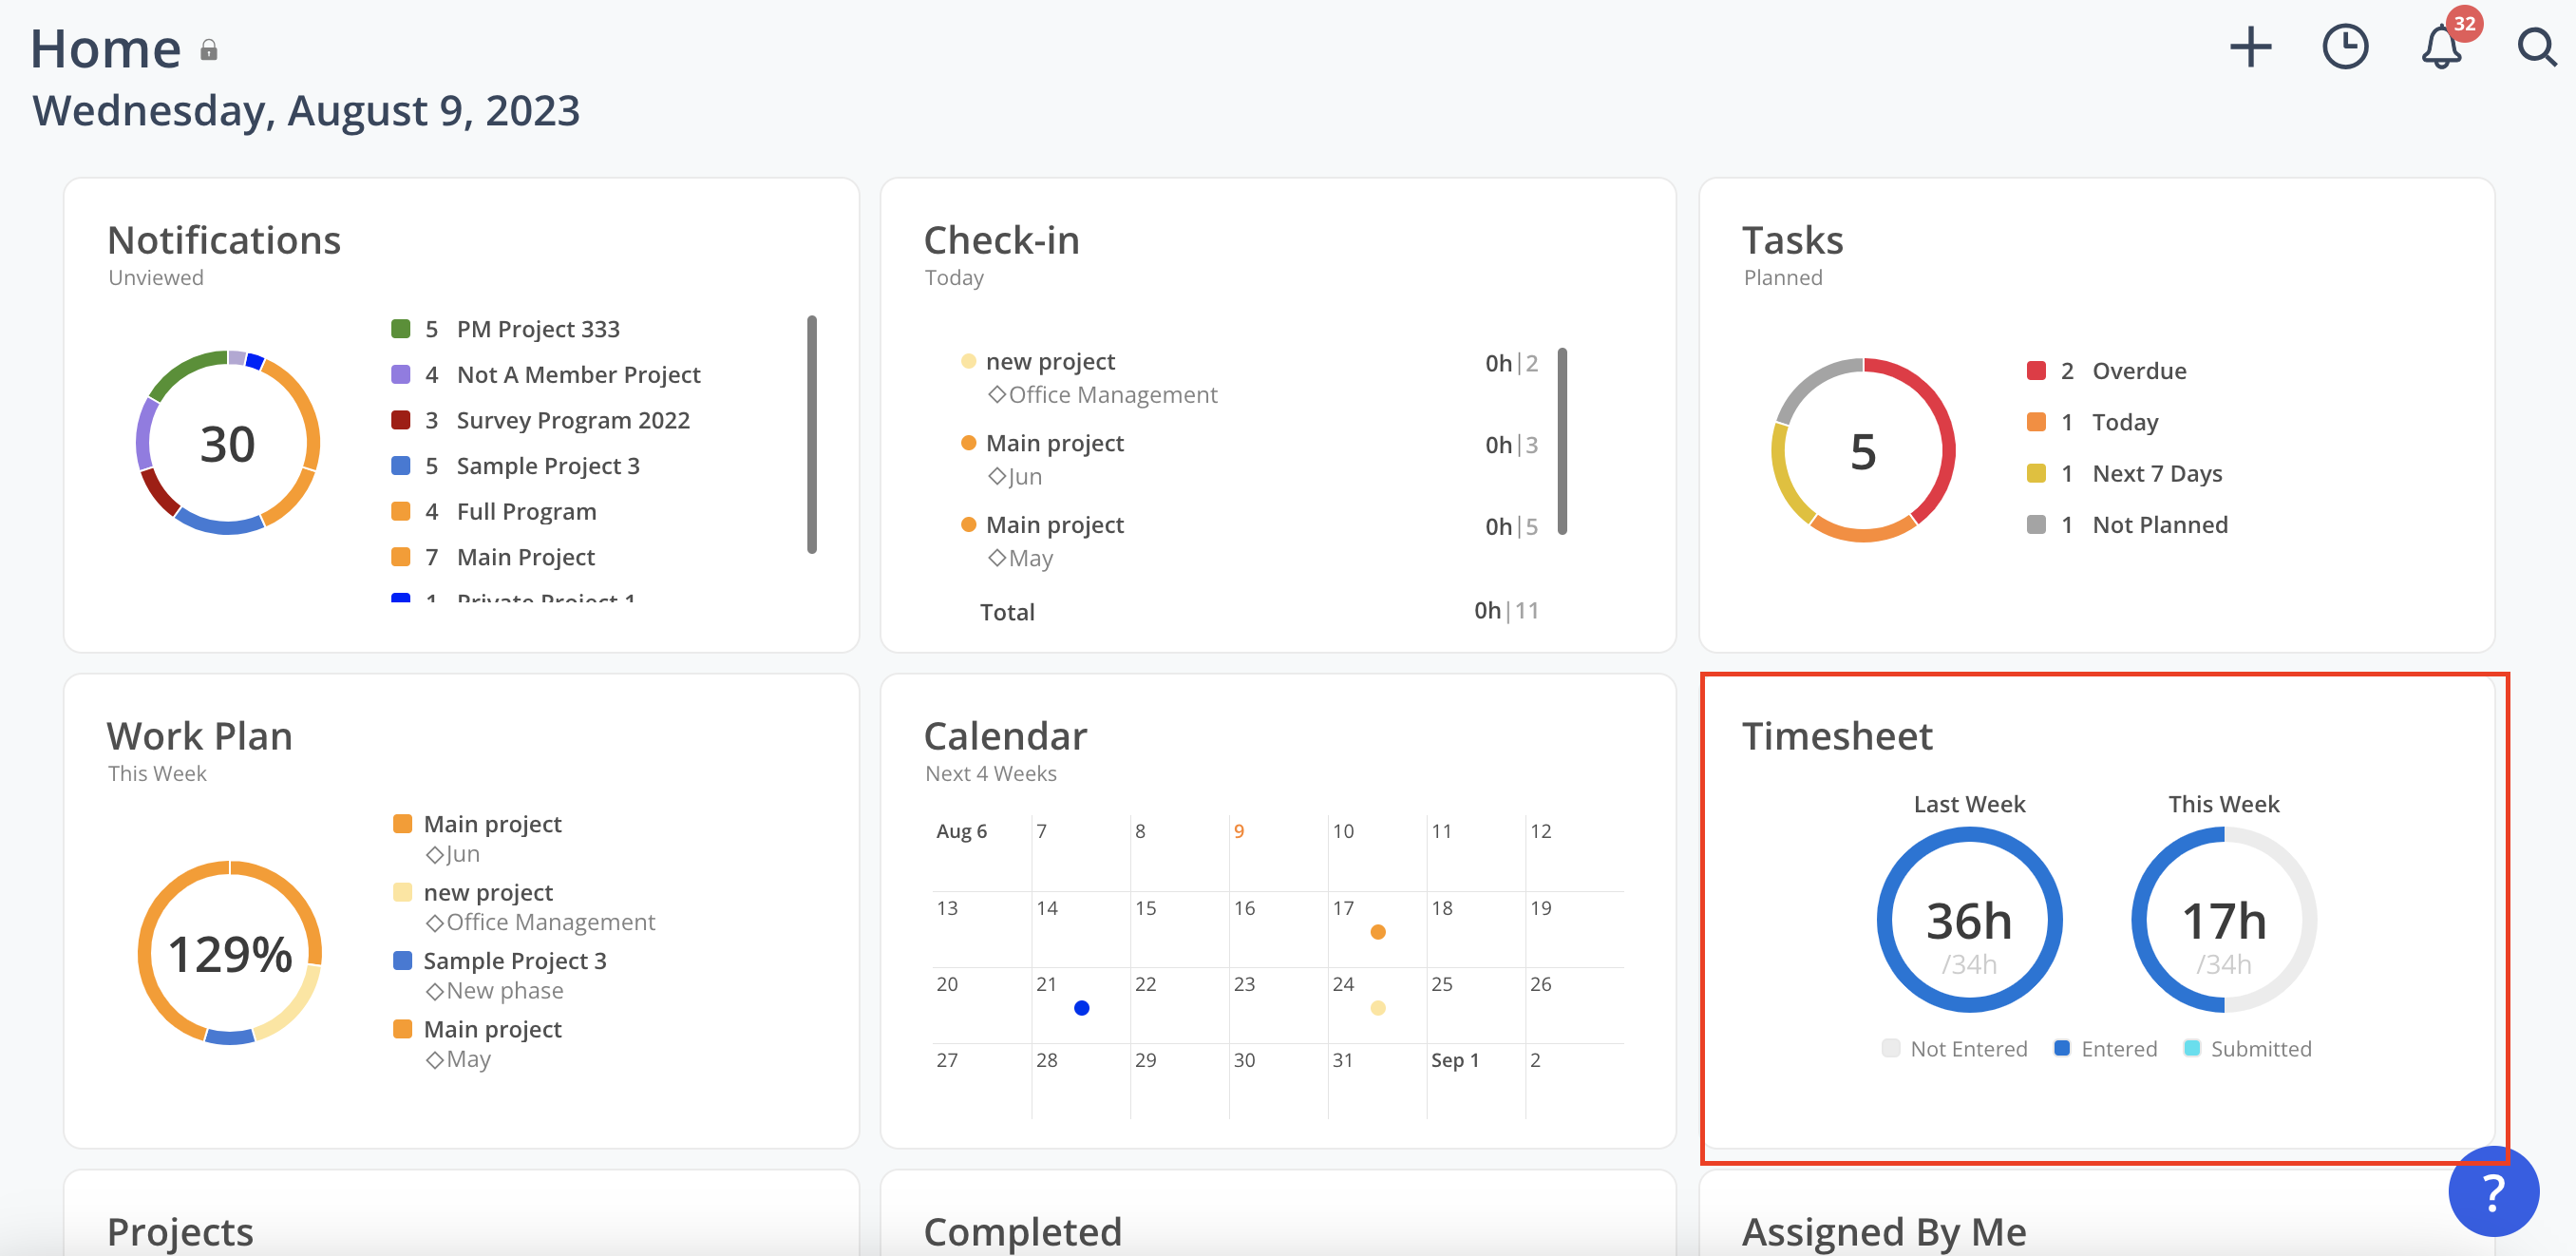This screenshot has width=2576, height=1256.
Task: Click the green swatch beside PM Project 333
Action: coord(401,327)
